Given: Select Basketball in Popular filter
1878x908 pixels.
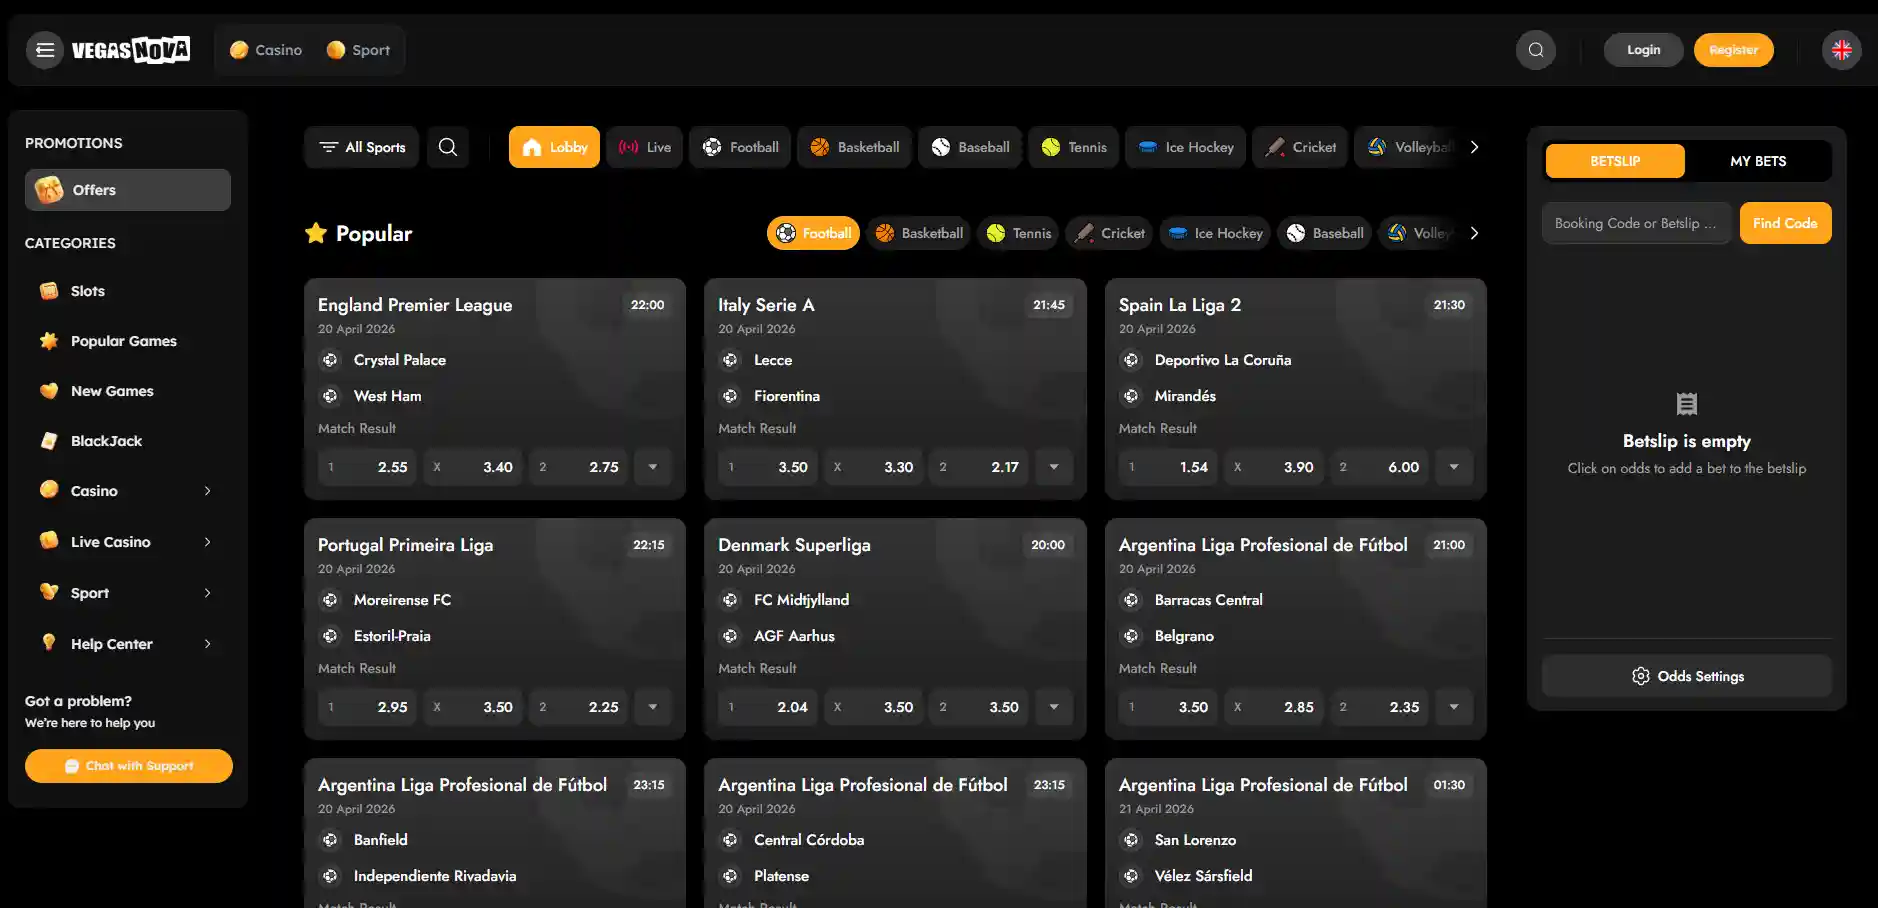Looking at the screenshot, I should (919, 233).
